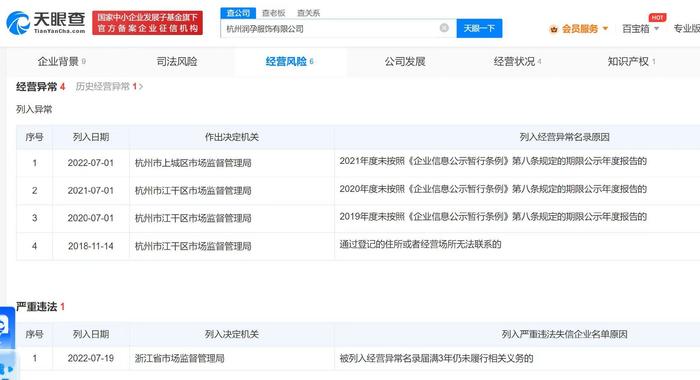Click 杭州市江干区市场监督管理局 in row 3
700x380 pixels.
[193, 218]
